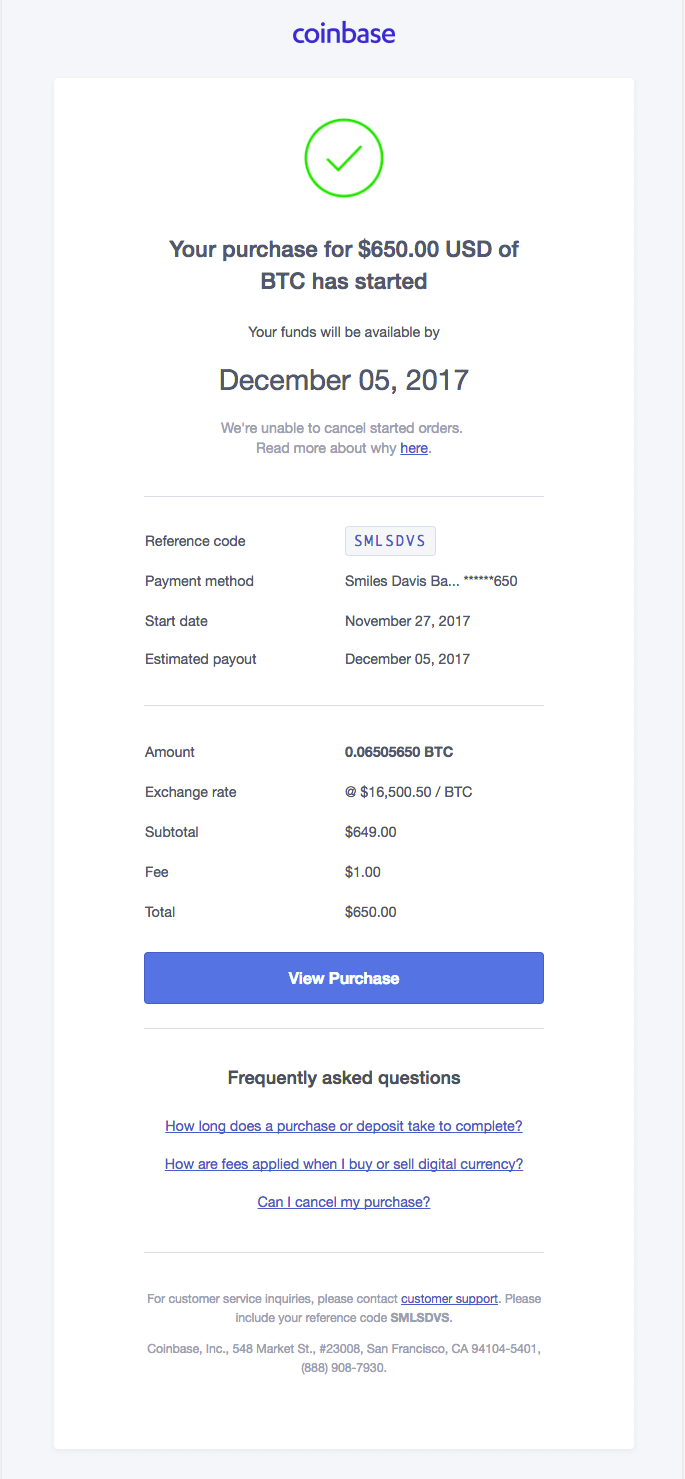Click the purchase started headline text
685x1479 pixels.
click(344, 265)
